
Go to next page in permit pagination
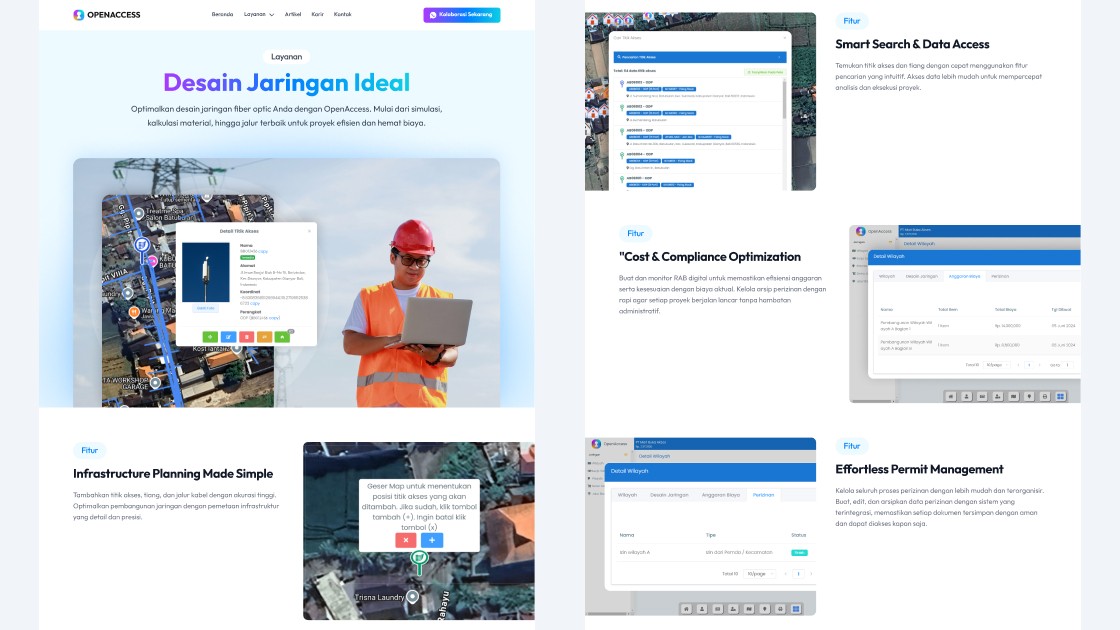tap(811, 574)
